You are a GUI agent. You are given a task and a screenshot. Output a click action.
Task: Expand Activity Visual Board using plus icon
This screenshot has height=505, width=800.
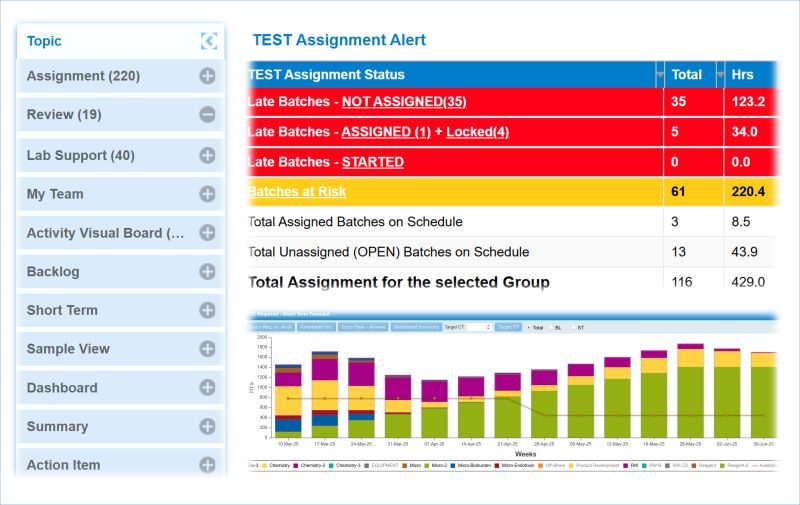207,233
